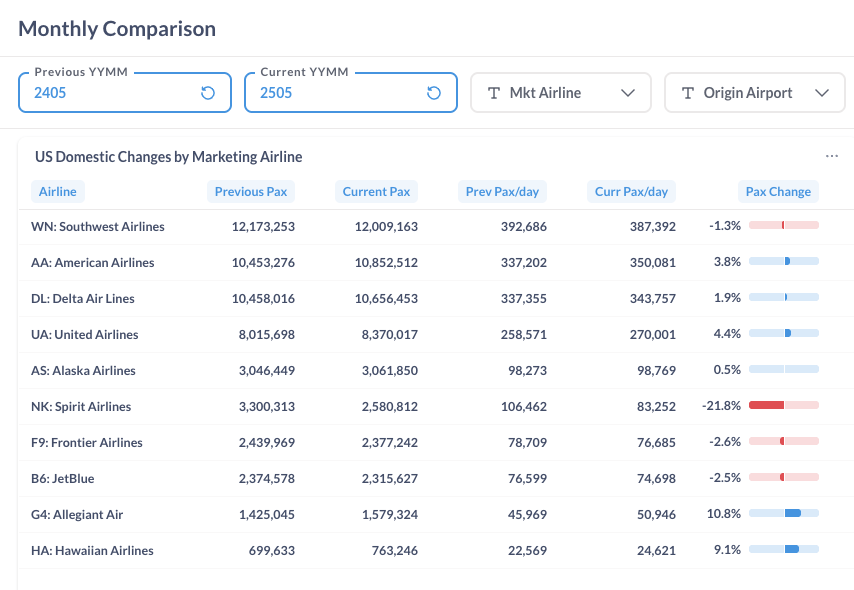Click Hawaiian curr pax/day value 24,621
Viewport: 854px width, 590px height.
656,550
